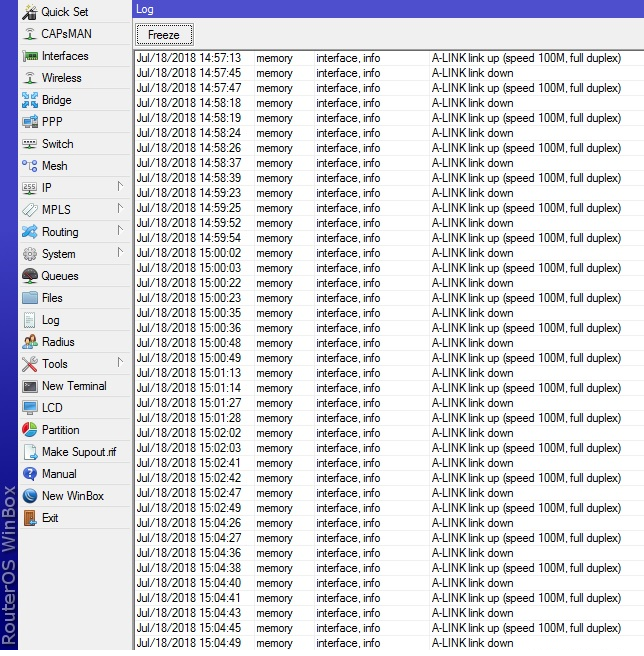
Task: Click the Mesh nodes icon
Action: tap(30, 166)
